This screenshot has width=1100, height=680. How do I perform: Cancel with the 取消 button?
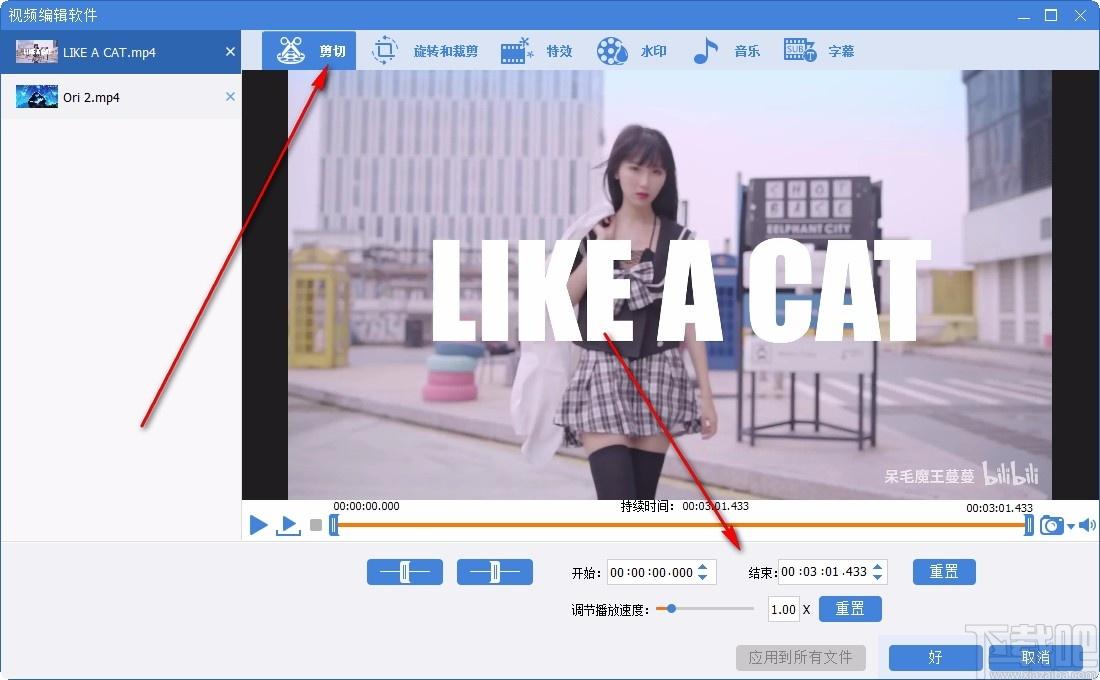click(1035, 658)
